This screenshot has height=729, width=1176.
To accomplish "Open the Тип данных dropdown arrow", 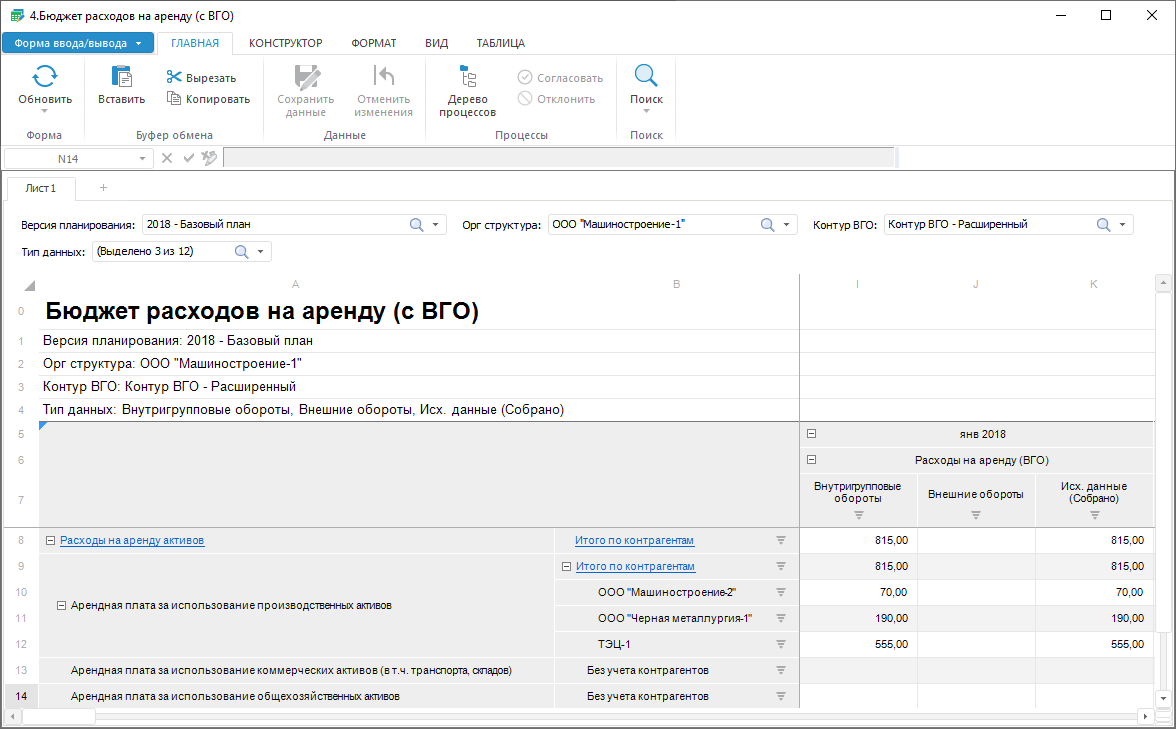I will pos(260,252).
